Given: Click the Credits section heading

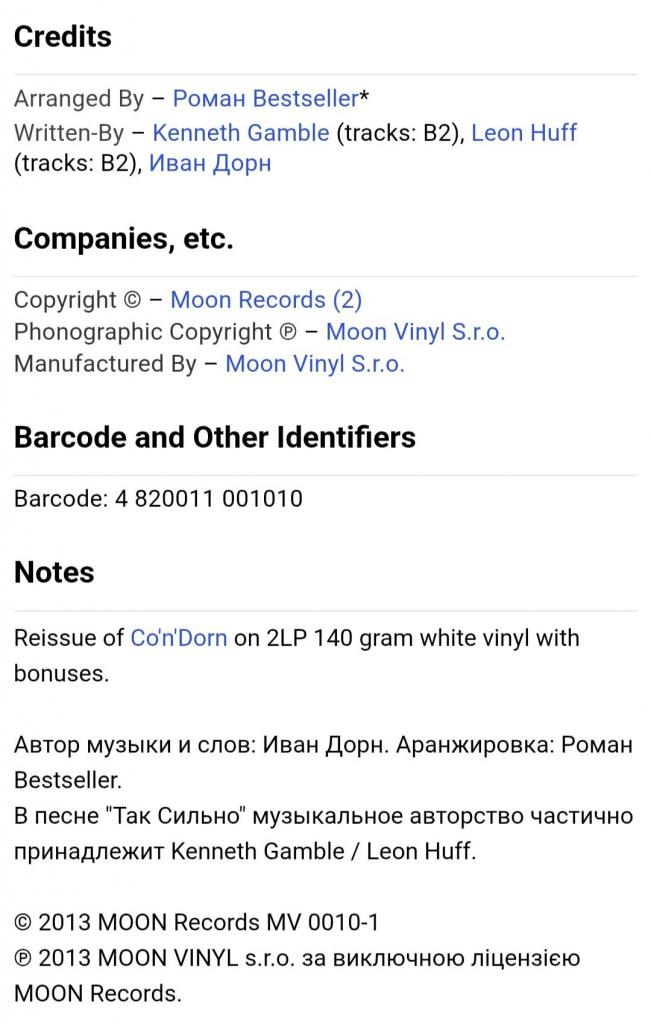Looking at the screenshot, I should tap(63, 37).
